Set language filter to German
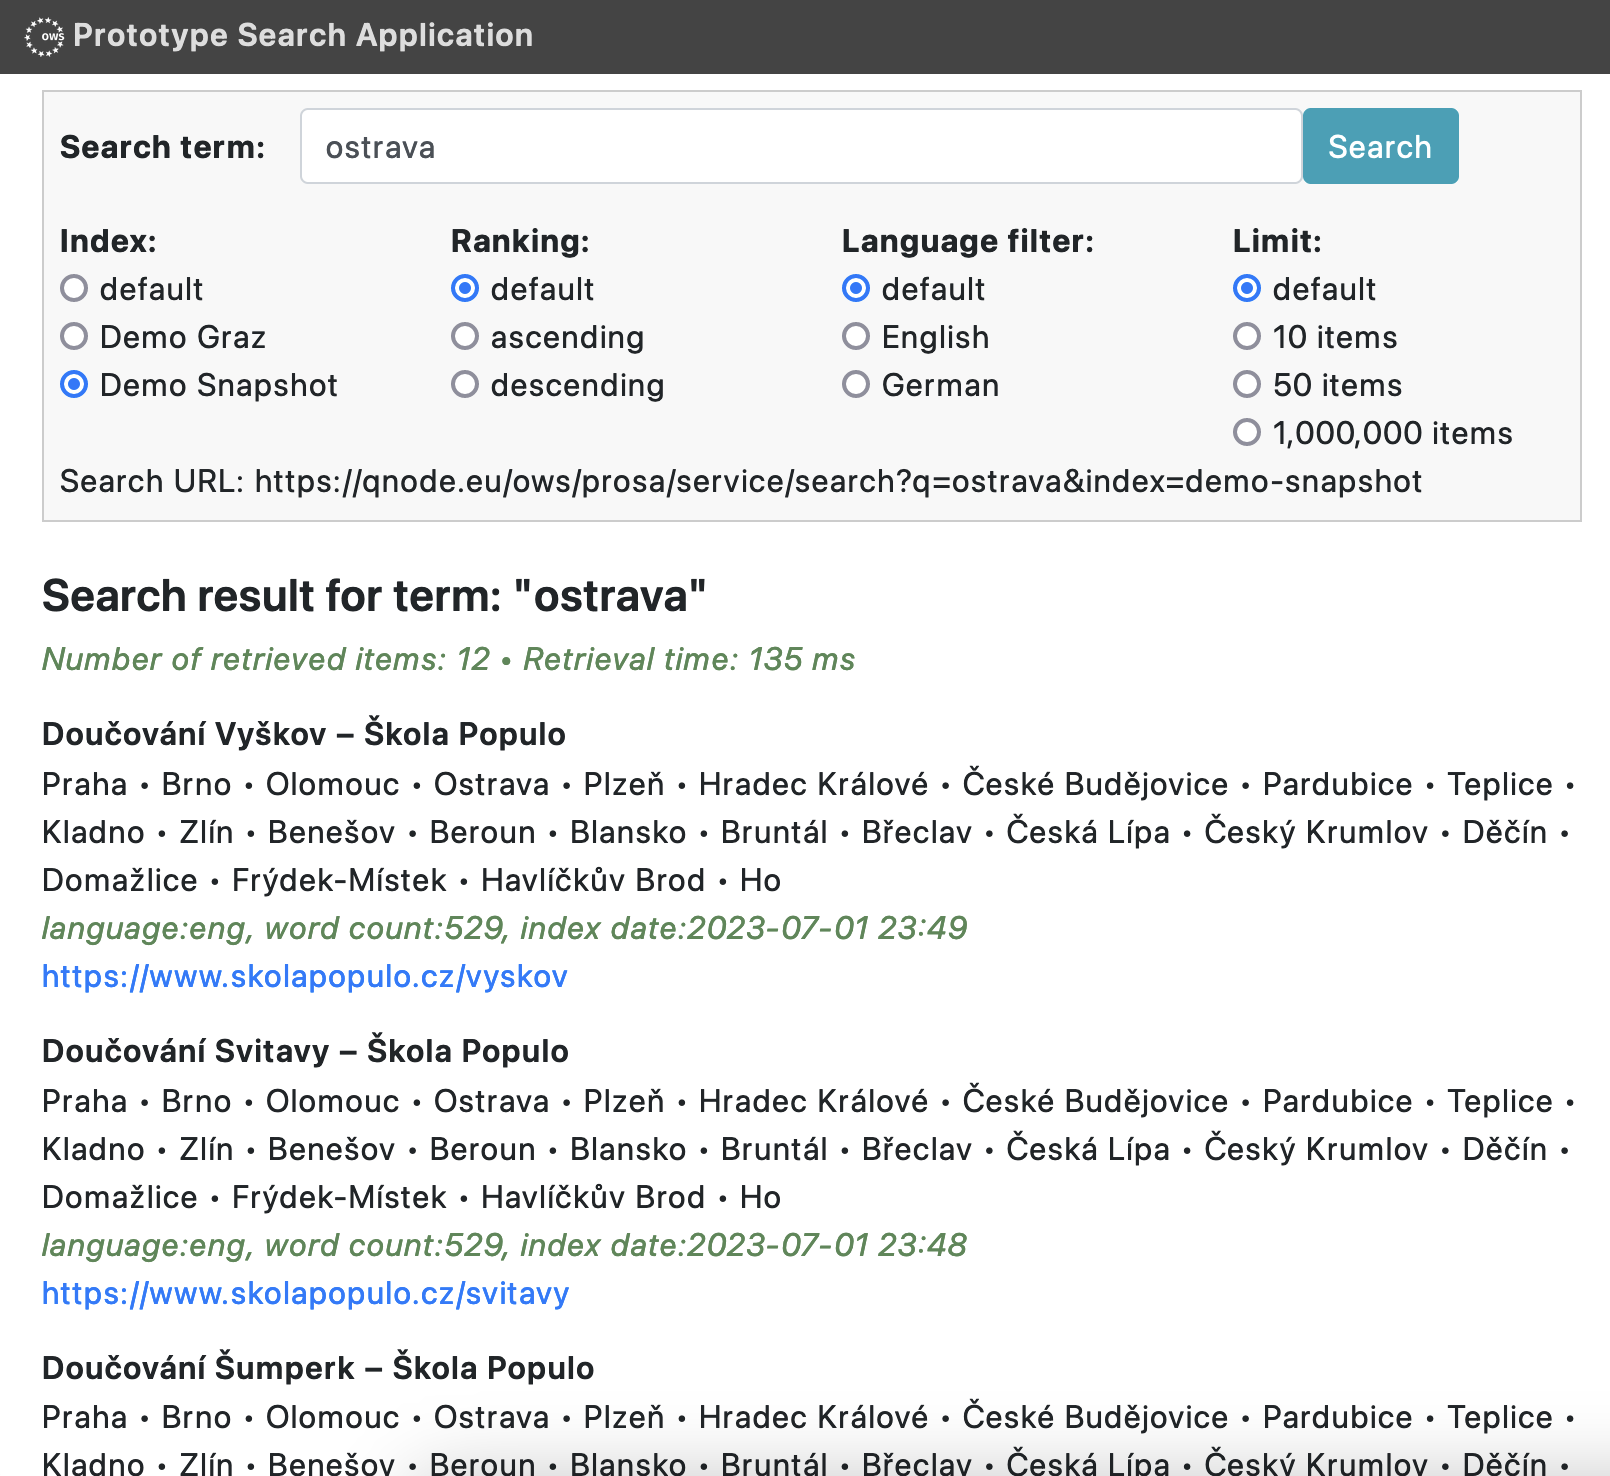The image size is (1610, 1476). (856, 385)
